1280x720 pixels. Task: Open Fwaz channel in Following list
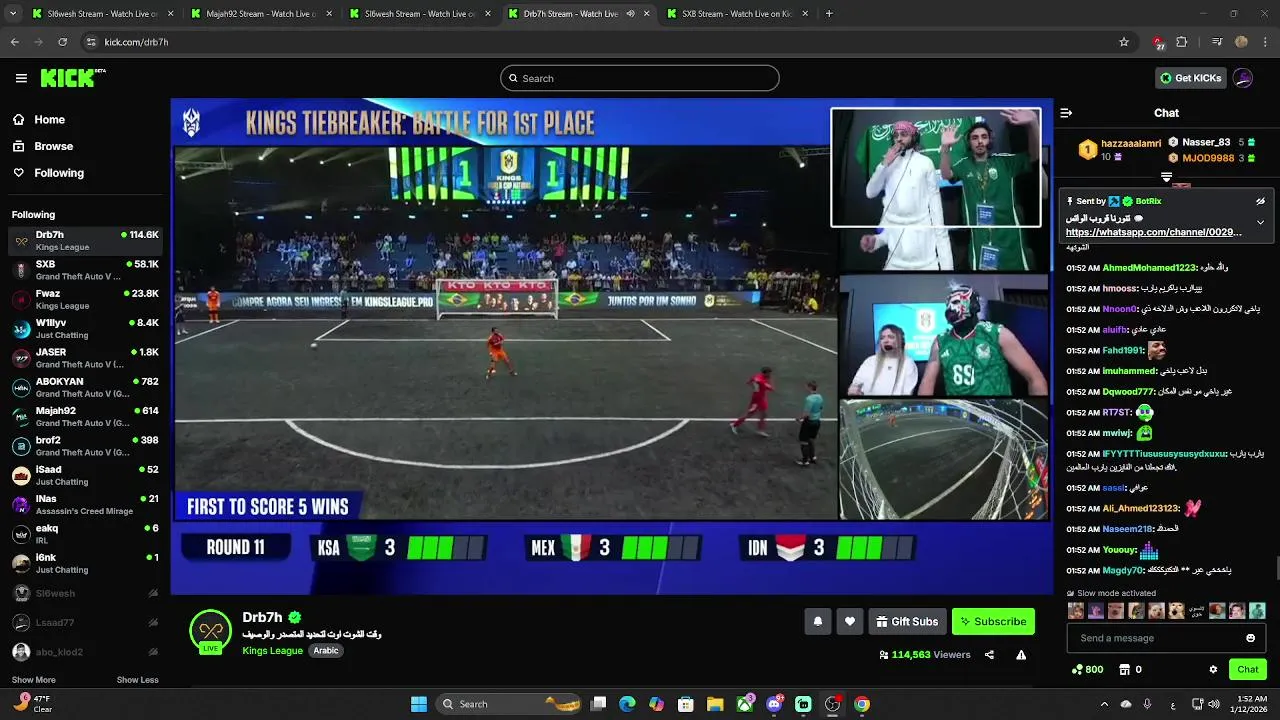(85, 299)
